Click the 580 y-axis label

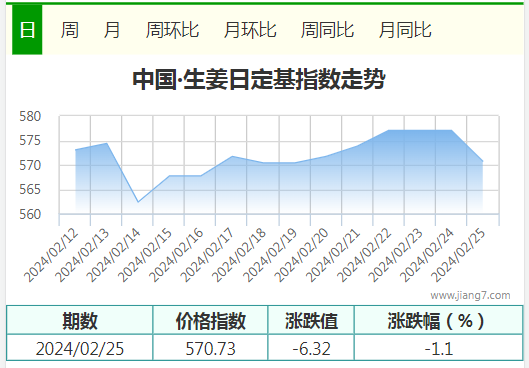coord(30,116)
